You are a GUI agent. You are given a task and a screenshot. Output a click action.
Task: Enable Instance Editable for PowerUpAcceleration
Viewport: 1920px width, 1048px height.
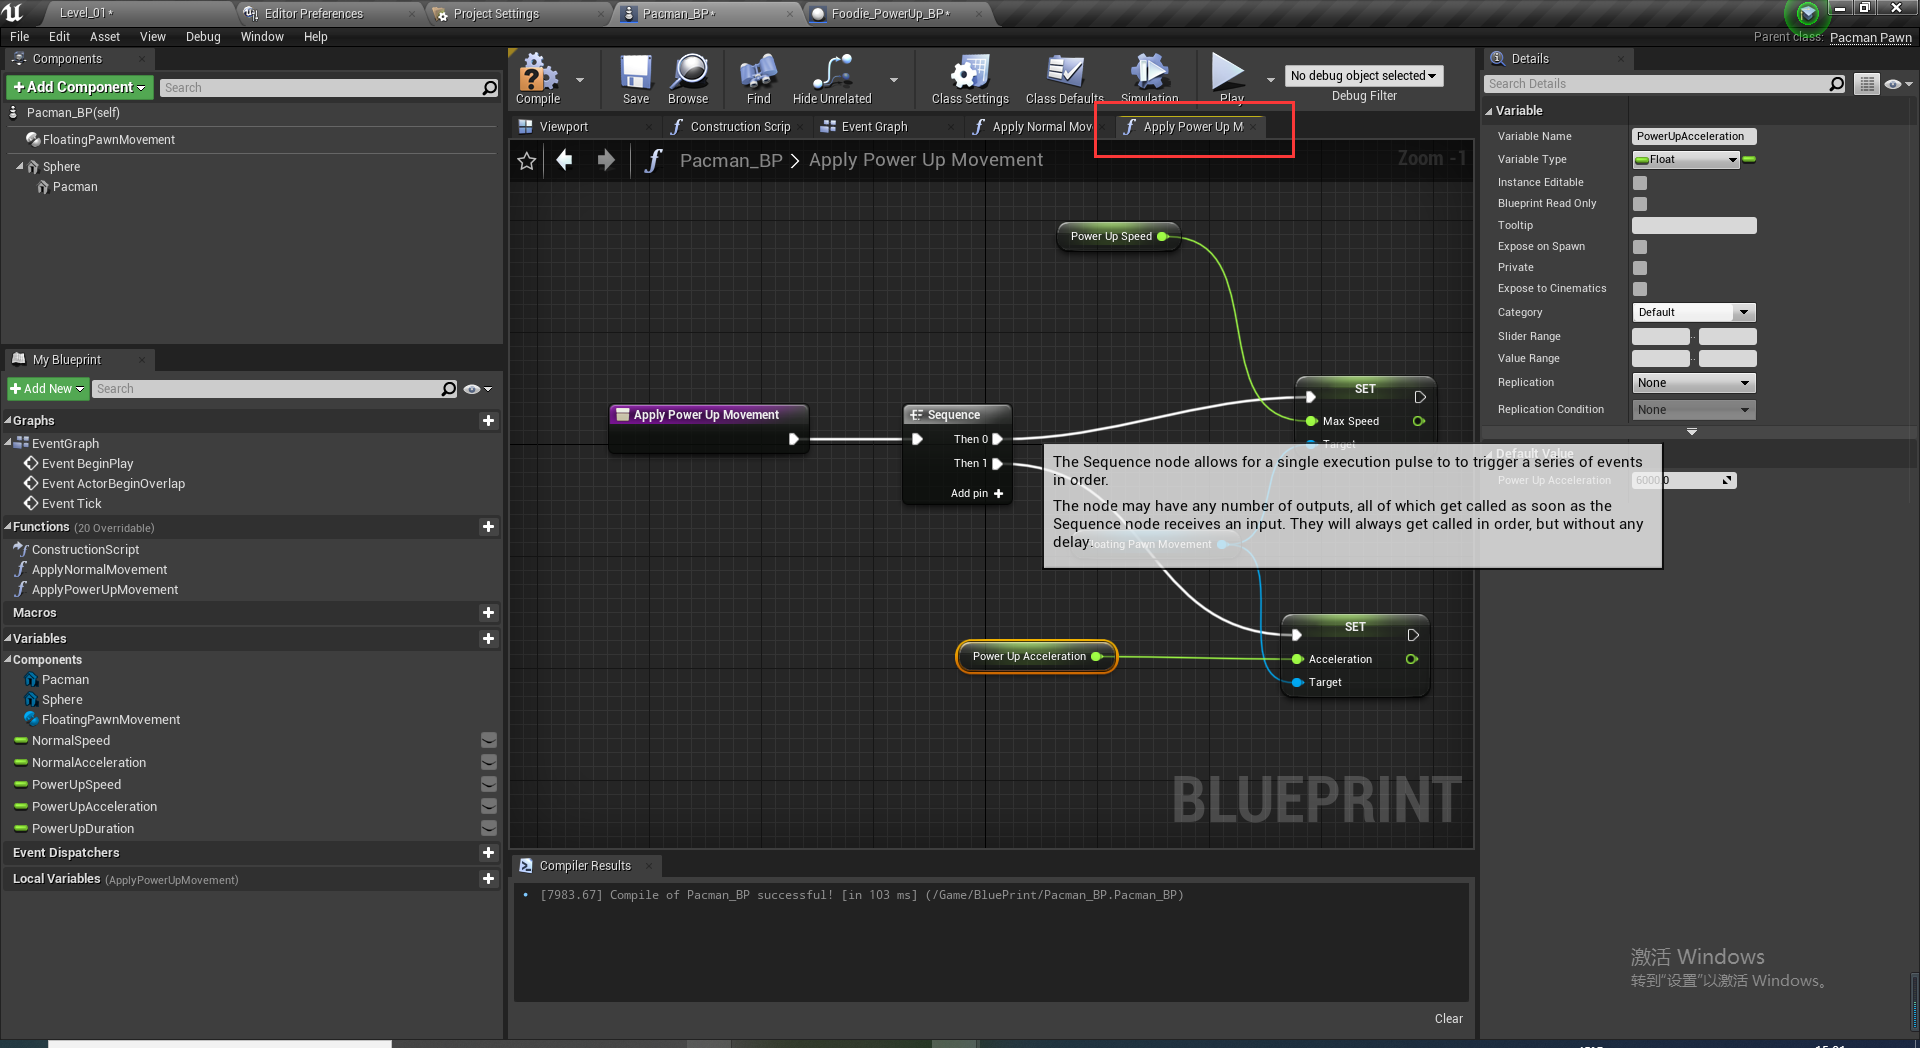pyautogui.click(x=1639, y=182)
